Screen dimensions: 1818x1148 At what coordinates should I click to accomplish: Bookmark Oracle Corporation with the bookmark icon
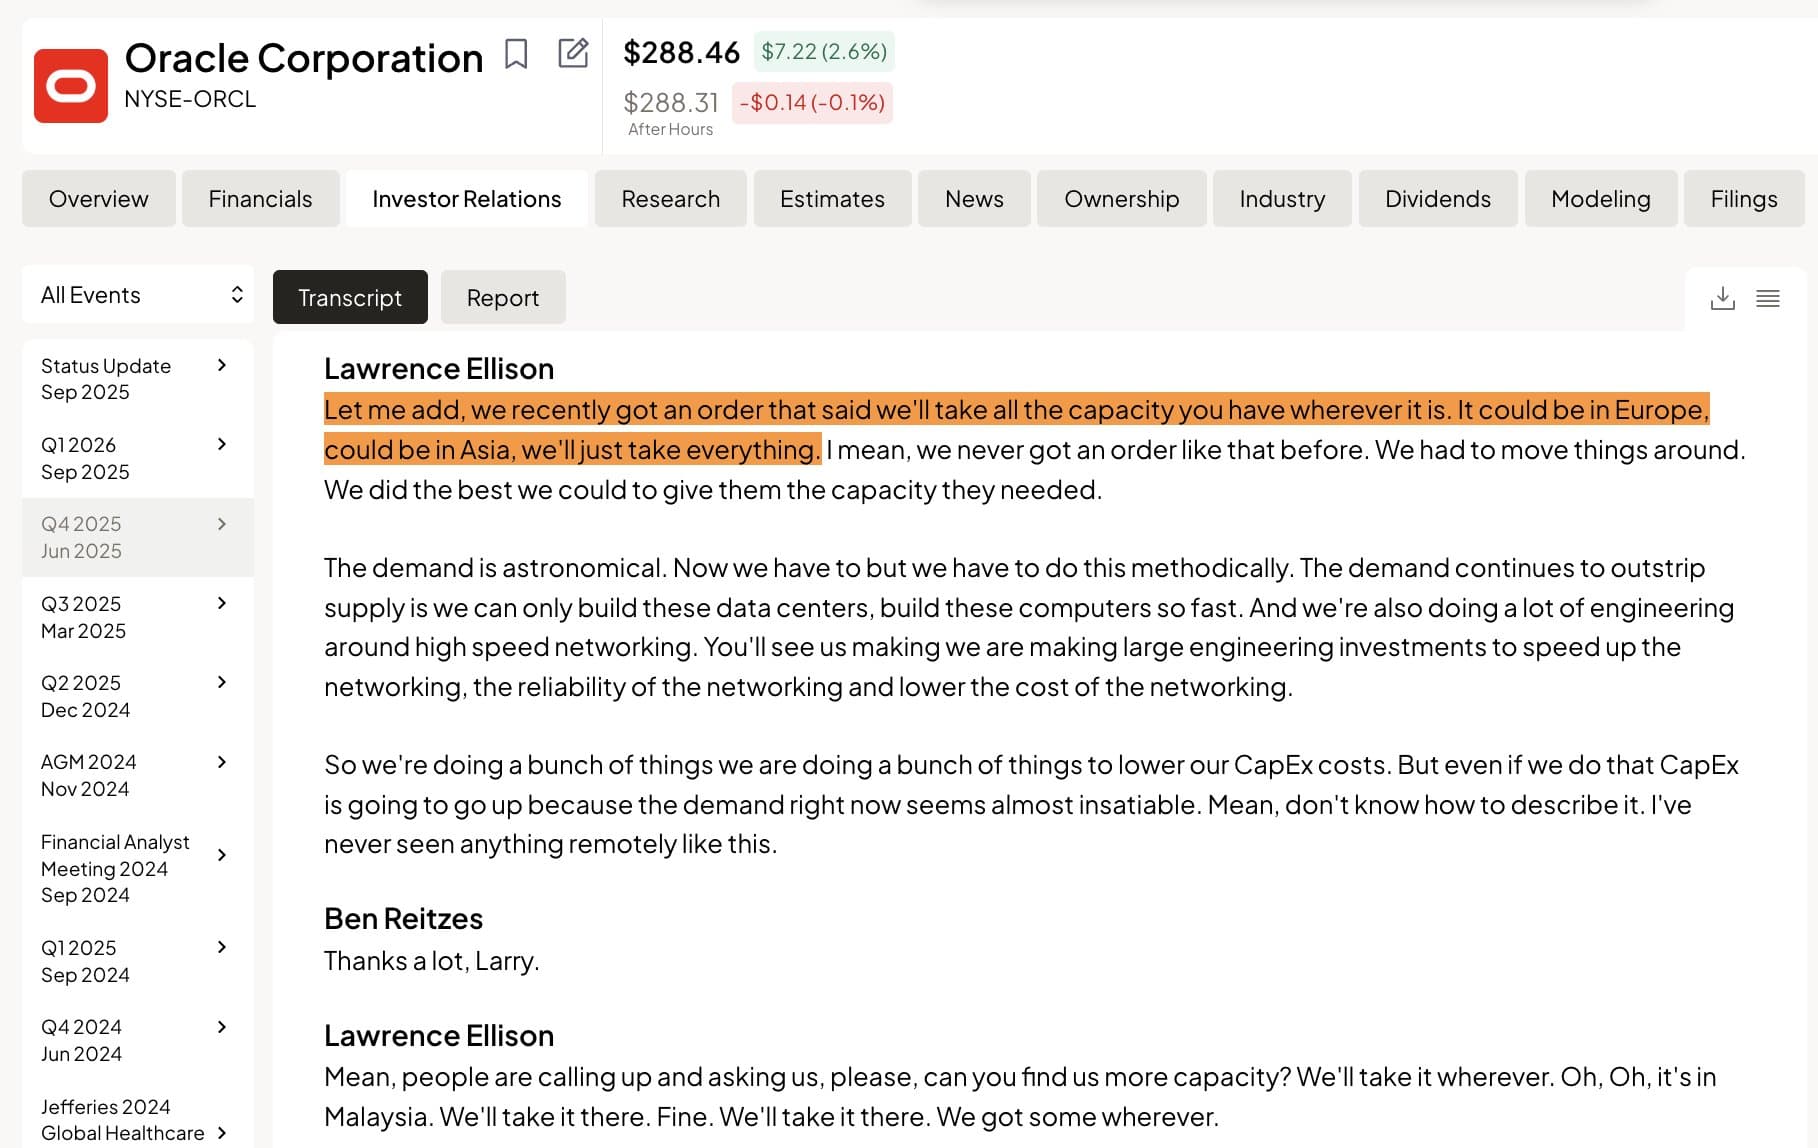tap(516, 54)
